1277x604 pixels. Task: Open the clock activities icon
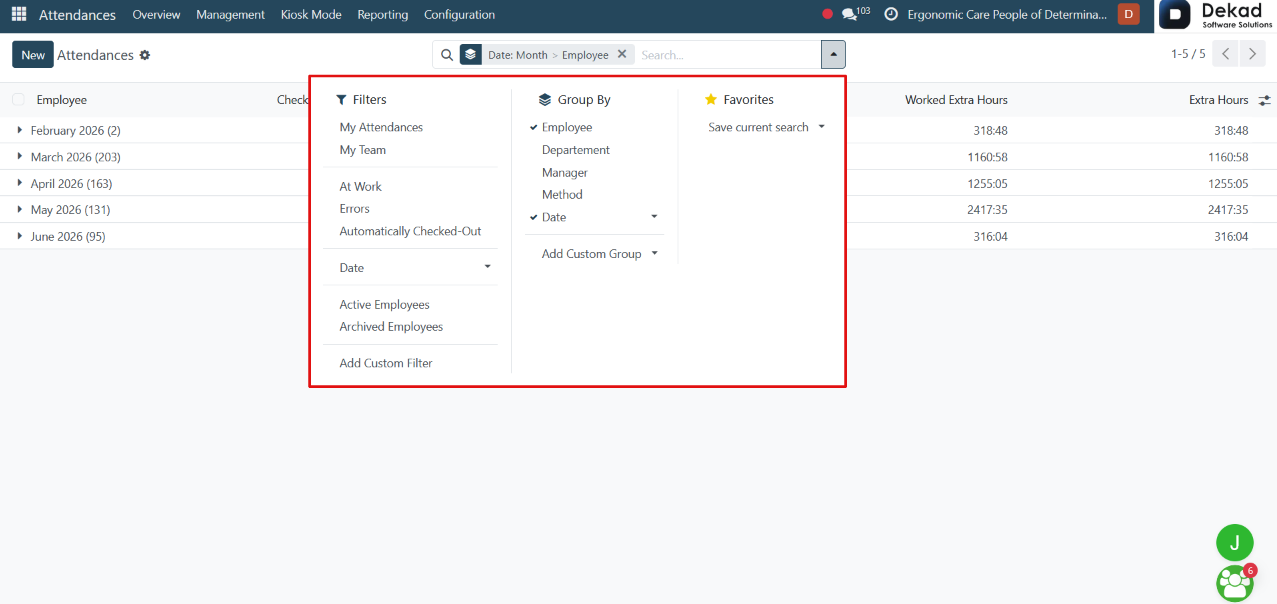891,14
